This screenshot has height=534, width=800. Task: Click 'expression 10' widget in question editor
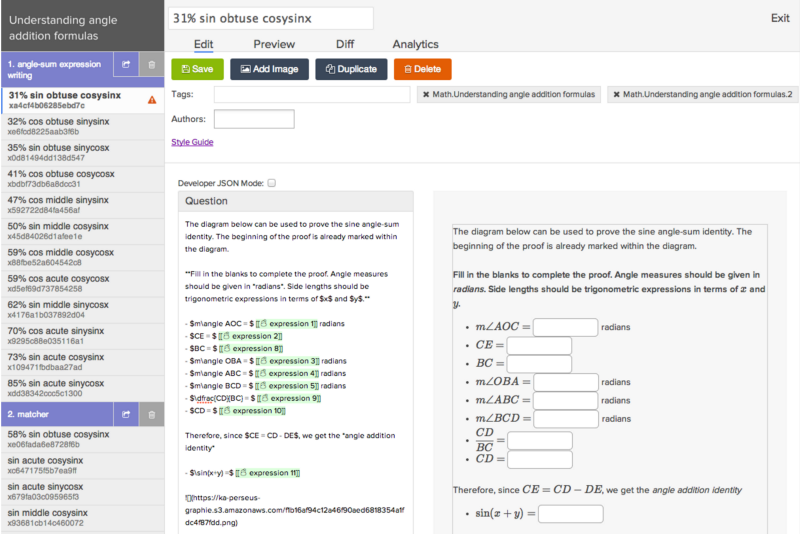click(x=253, y=411)
